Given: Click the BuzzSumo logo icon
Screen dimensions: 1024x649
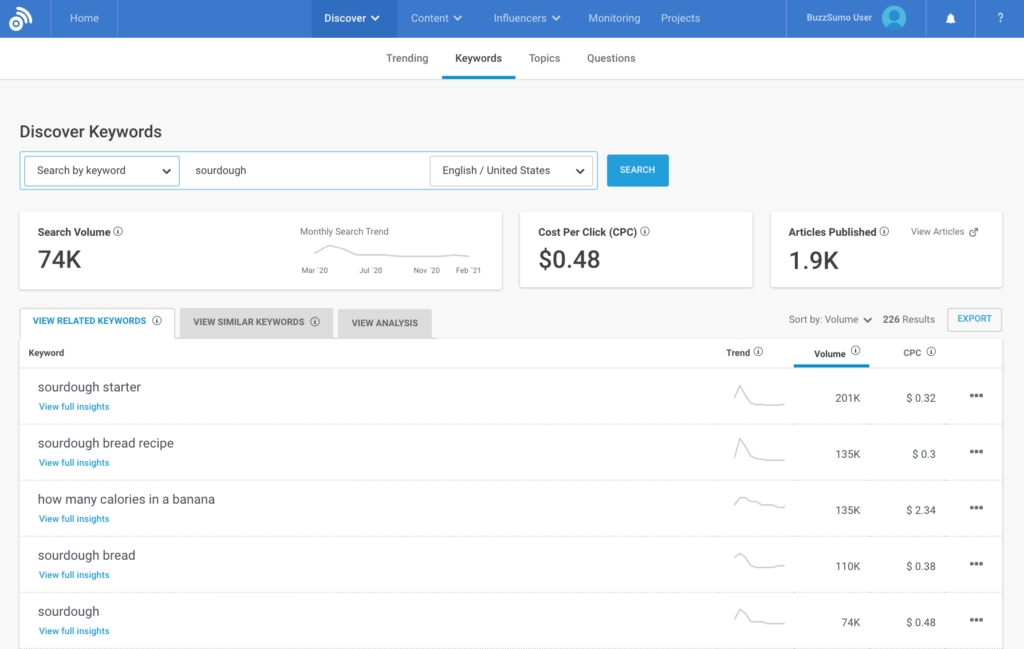Looking at the screenshot, I should point(23,17).
